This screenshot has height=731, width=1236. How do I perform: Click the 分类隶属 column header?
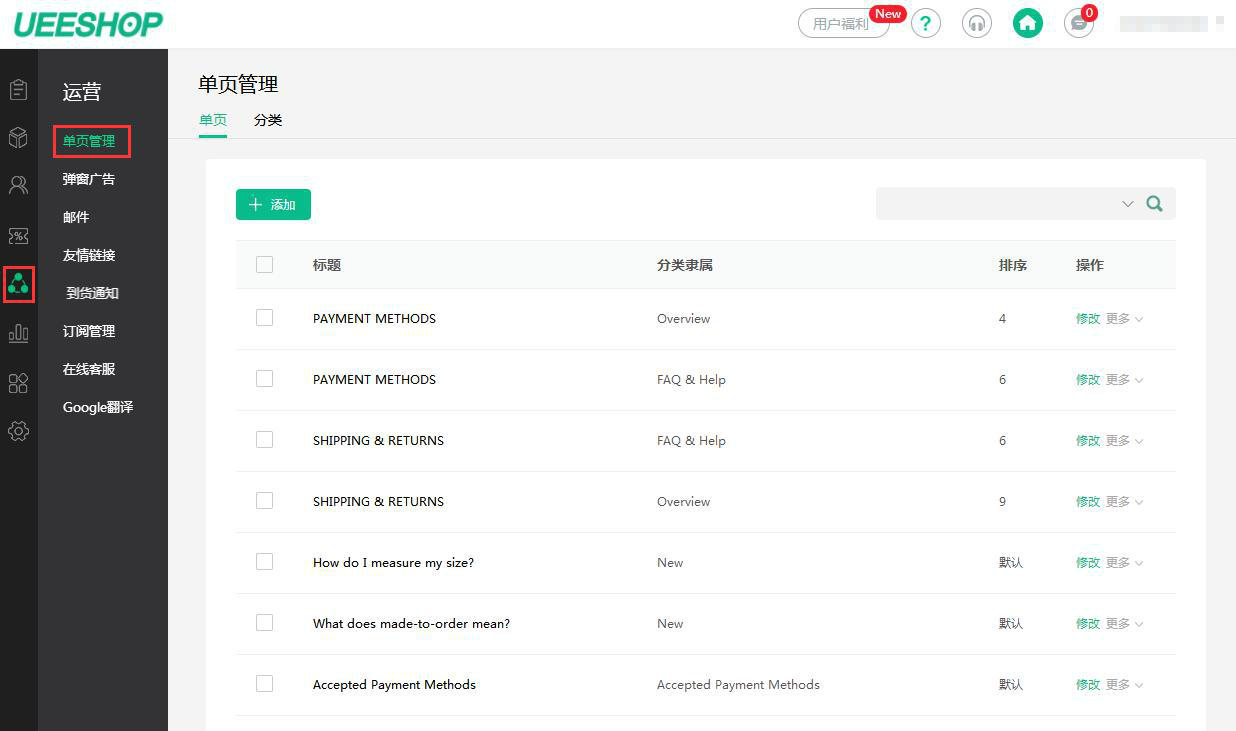point(685,265)
